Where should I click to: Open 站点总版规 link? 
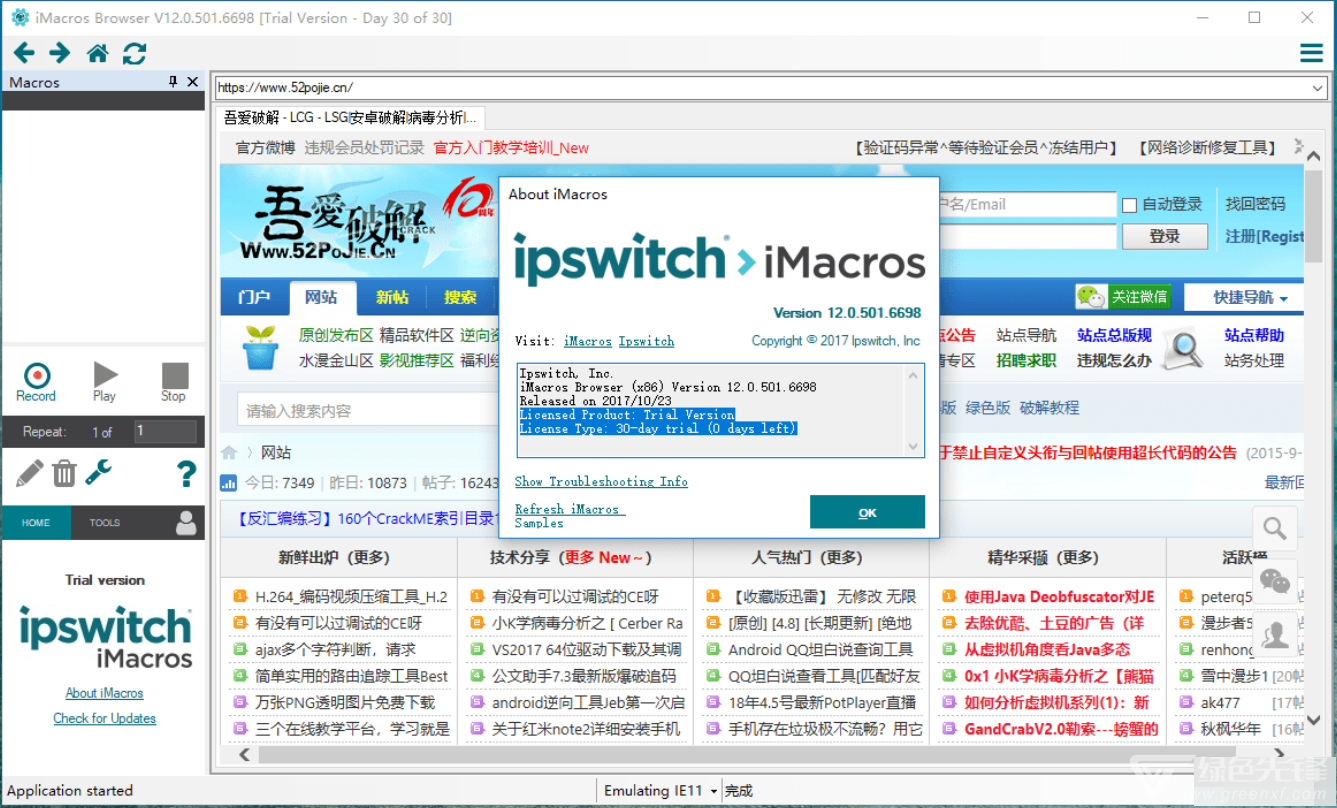1114,335
